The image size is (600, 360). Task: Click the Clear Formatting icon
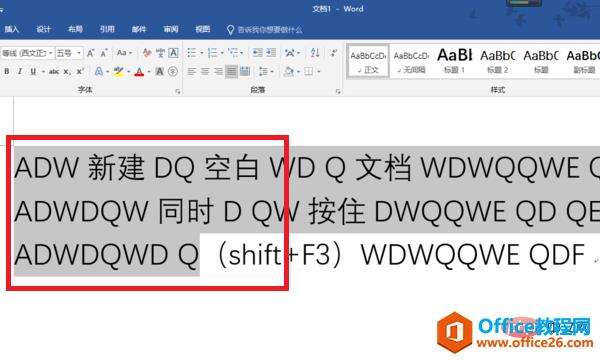click(x=147, y=53)
